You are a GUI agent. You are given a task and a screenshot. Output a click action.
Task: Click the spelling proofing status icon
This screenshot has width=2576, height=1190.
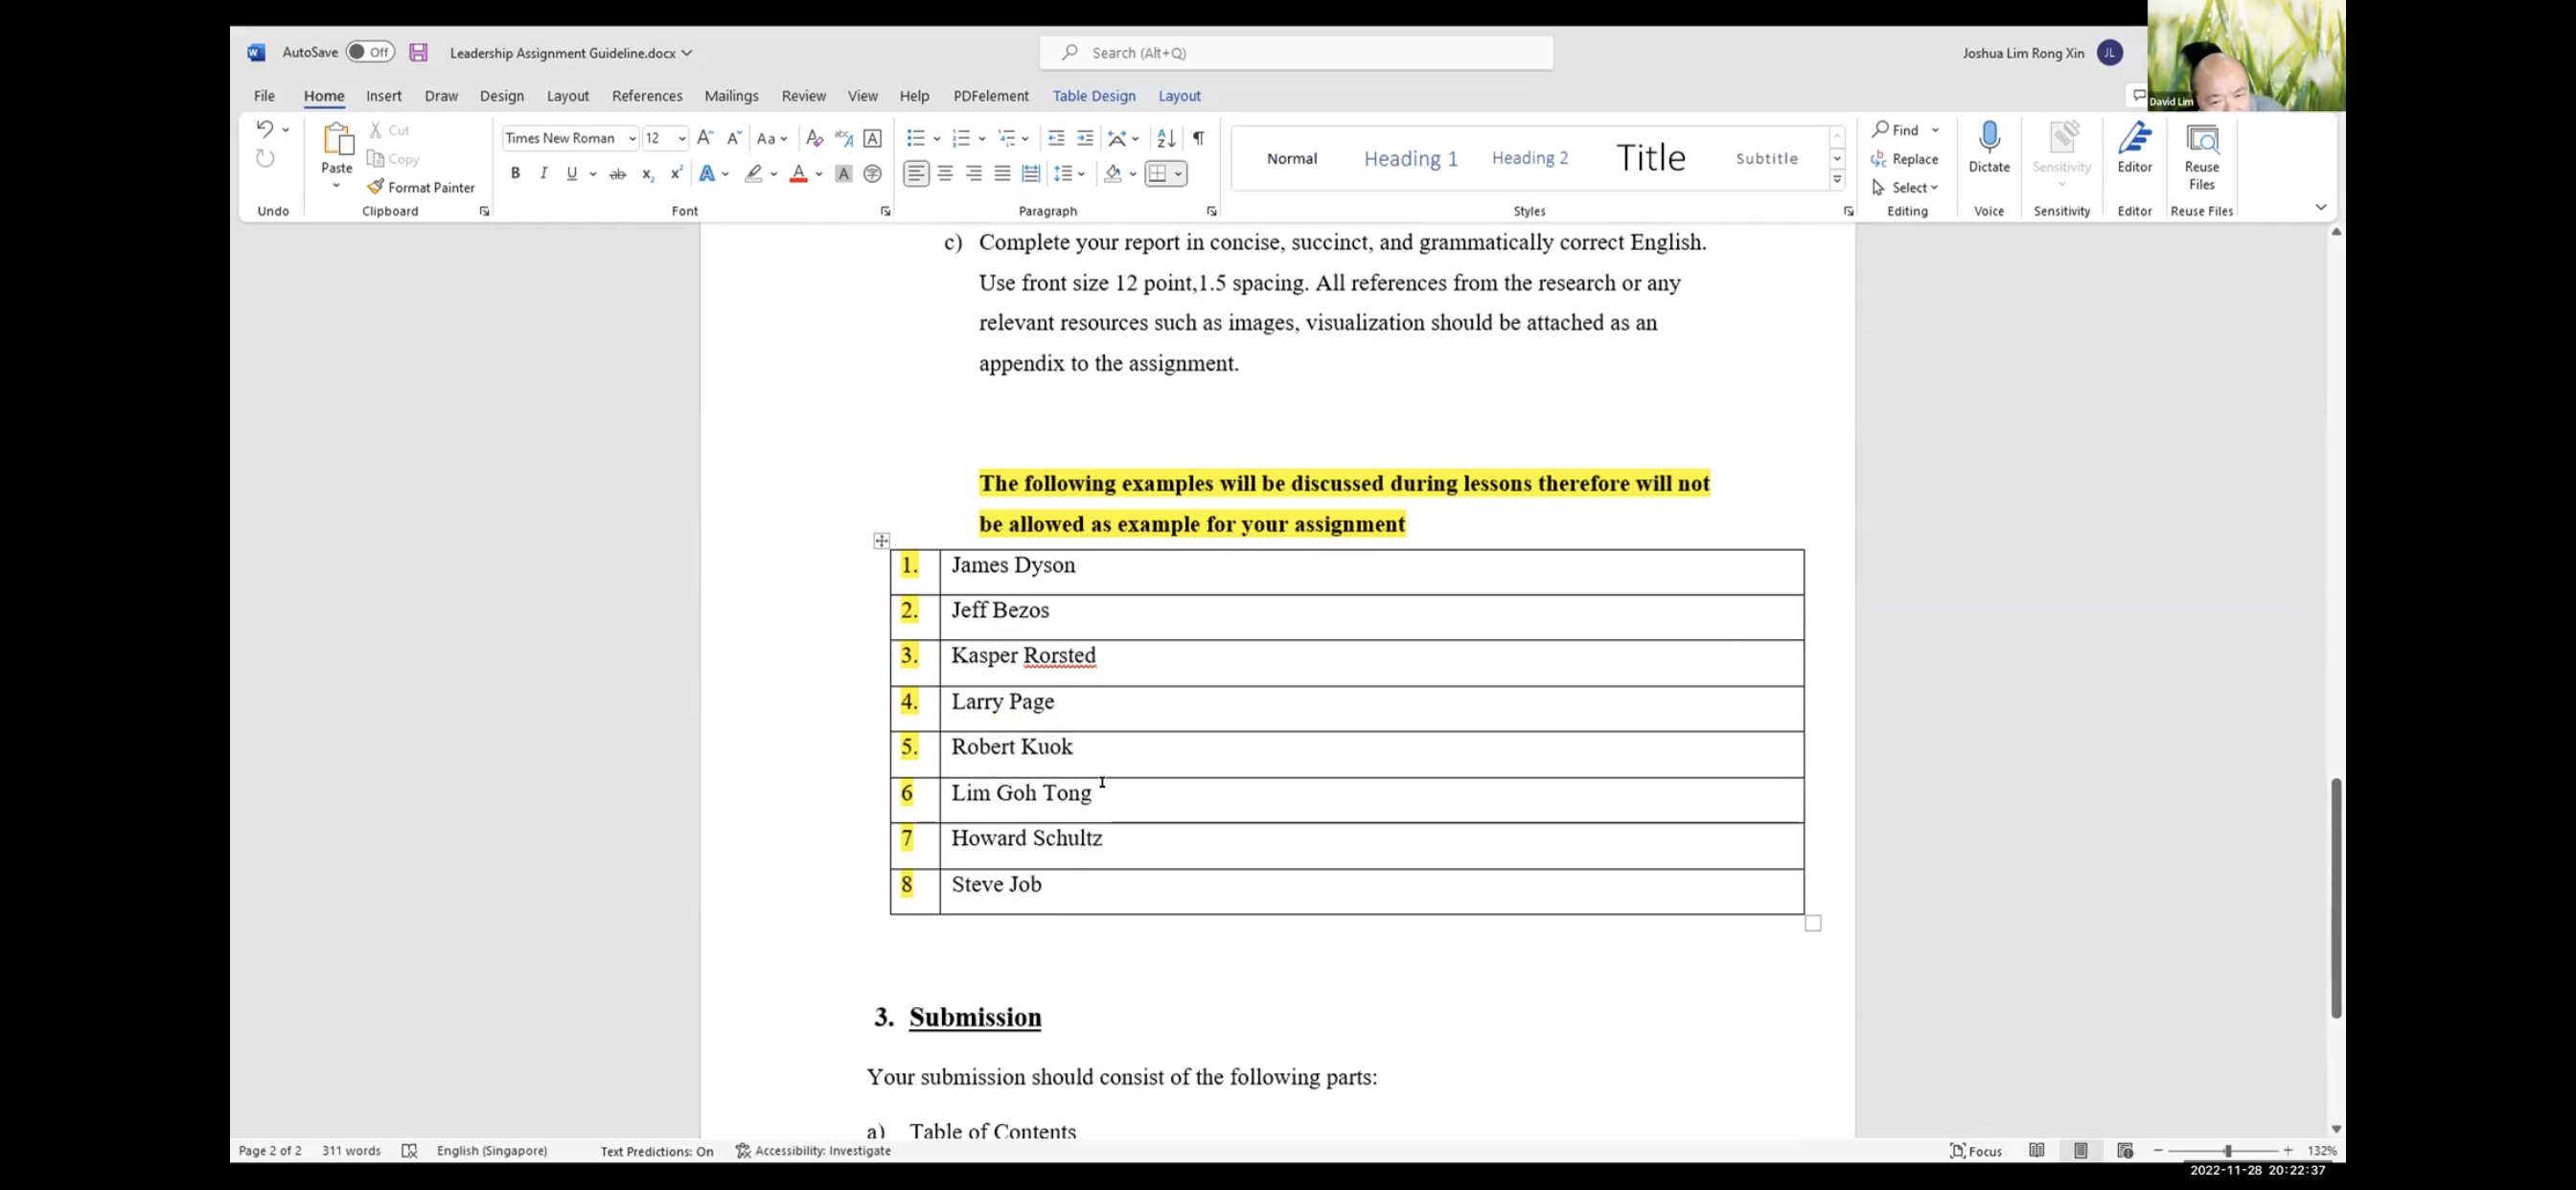coord(409,1151)
